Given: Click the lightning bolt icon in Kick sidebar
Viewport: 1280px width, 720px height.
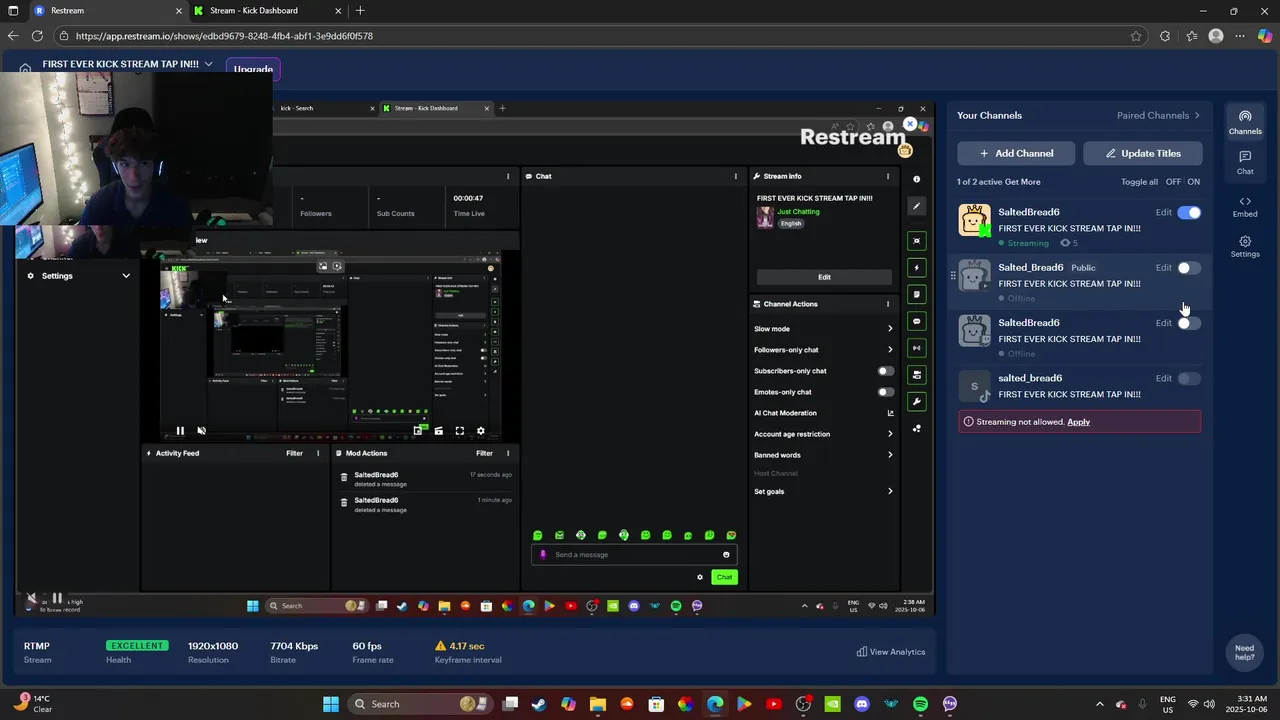Looking at the screenshot, I should pyautogui.click(x=916, y=268).
